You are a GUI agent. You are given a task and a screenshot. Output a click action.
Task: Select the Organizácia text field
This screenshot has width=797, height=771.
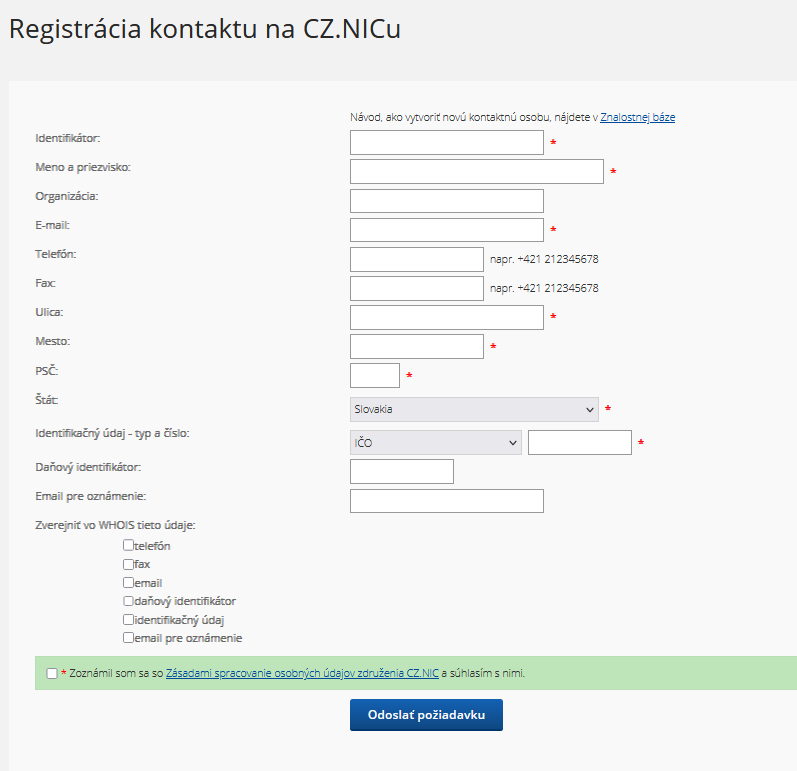447,201
